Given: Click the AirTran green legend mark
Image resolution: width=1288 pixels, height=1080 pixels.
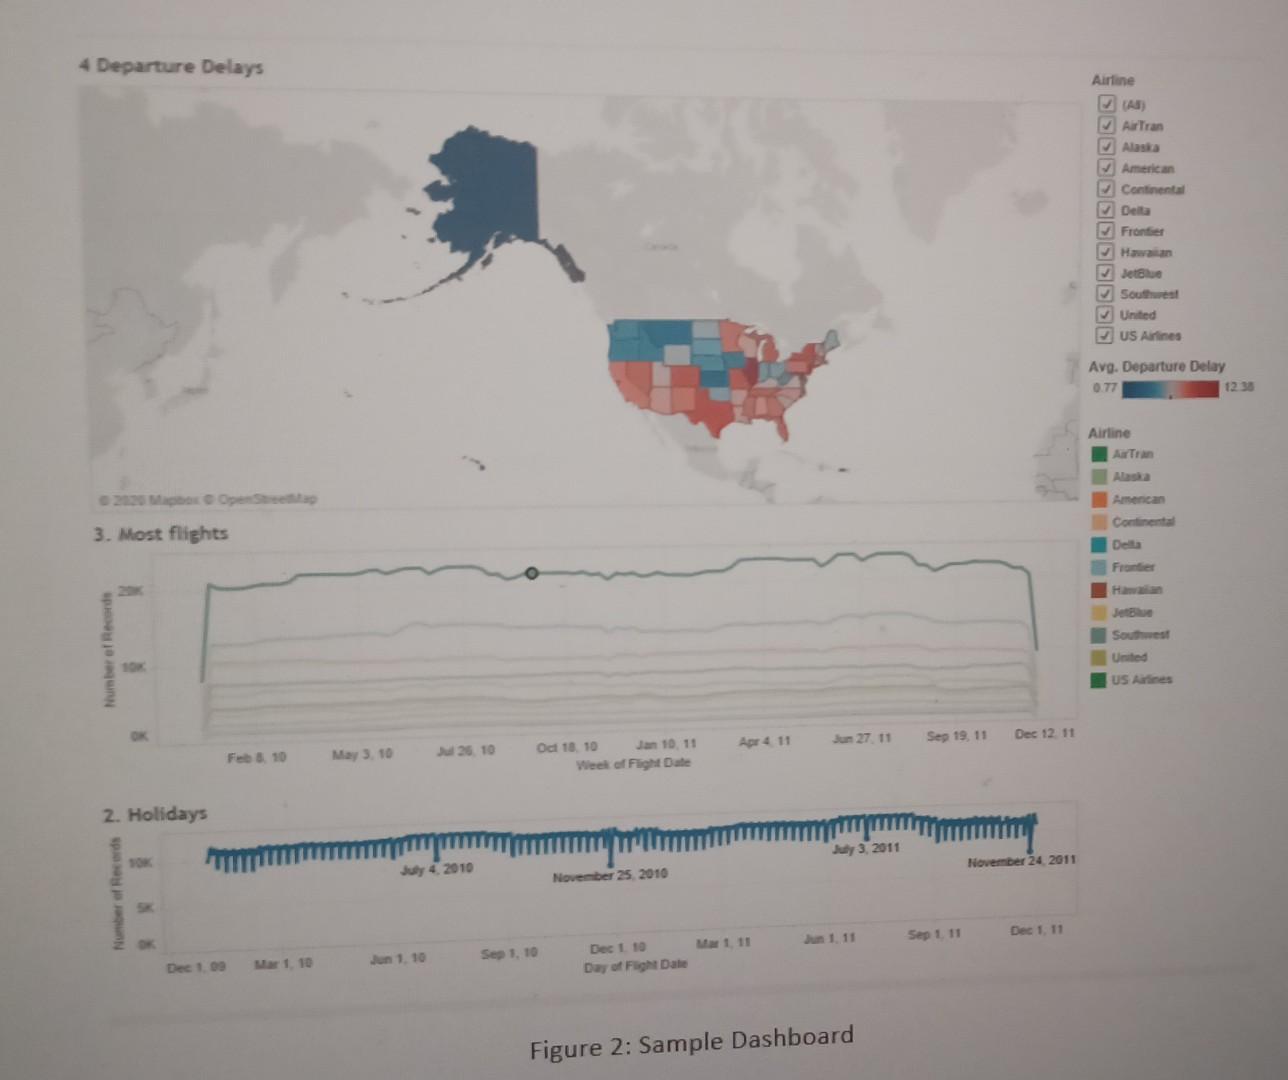Looking at the screenshot, I should tap(1103, 454).
